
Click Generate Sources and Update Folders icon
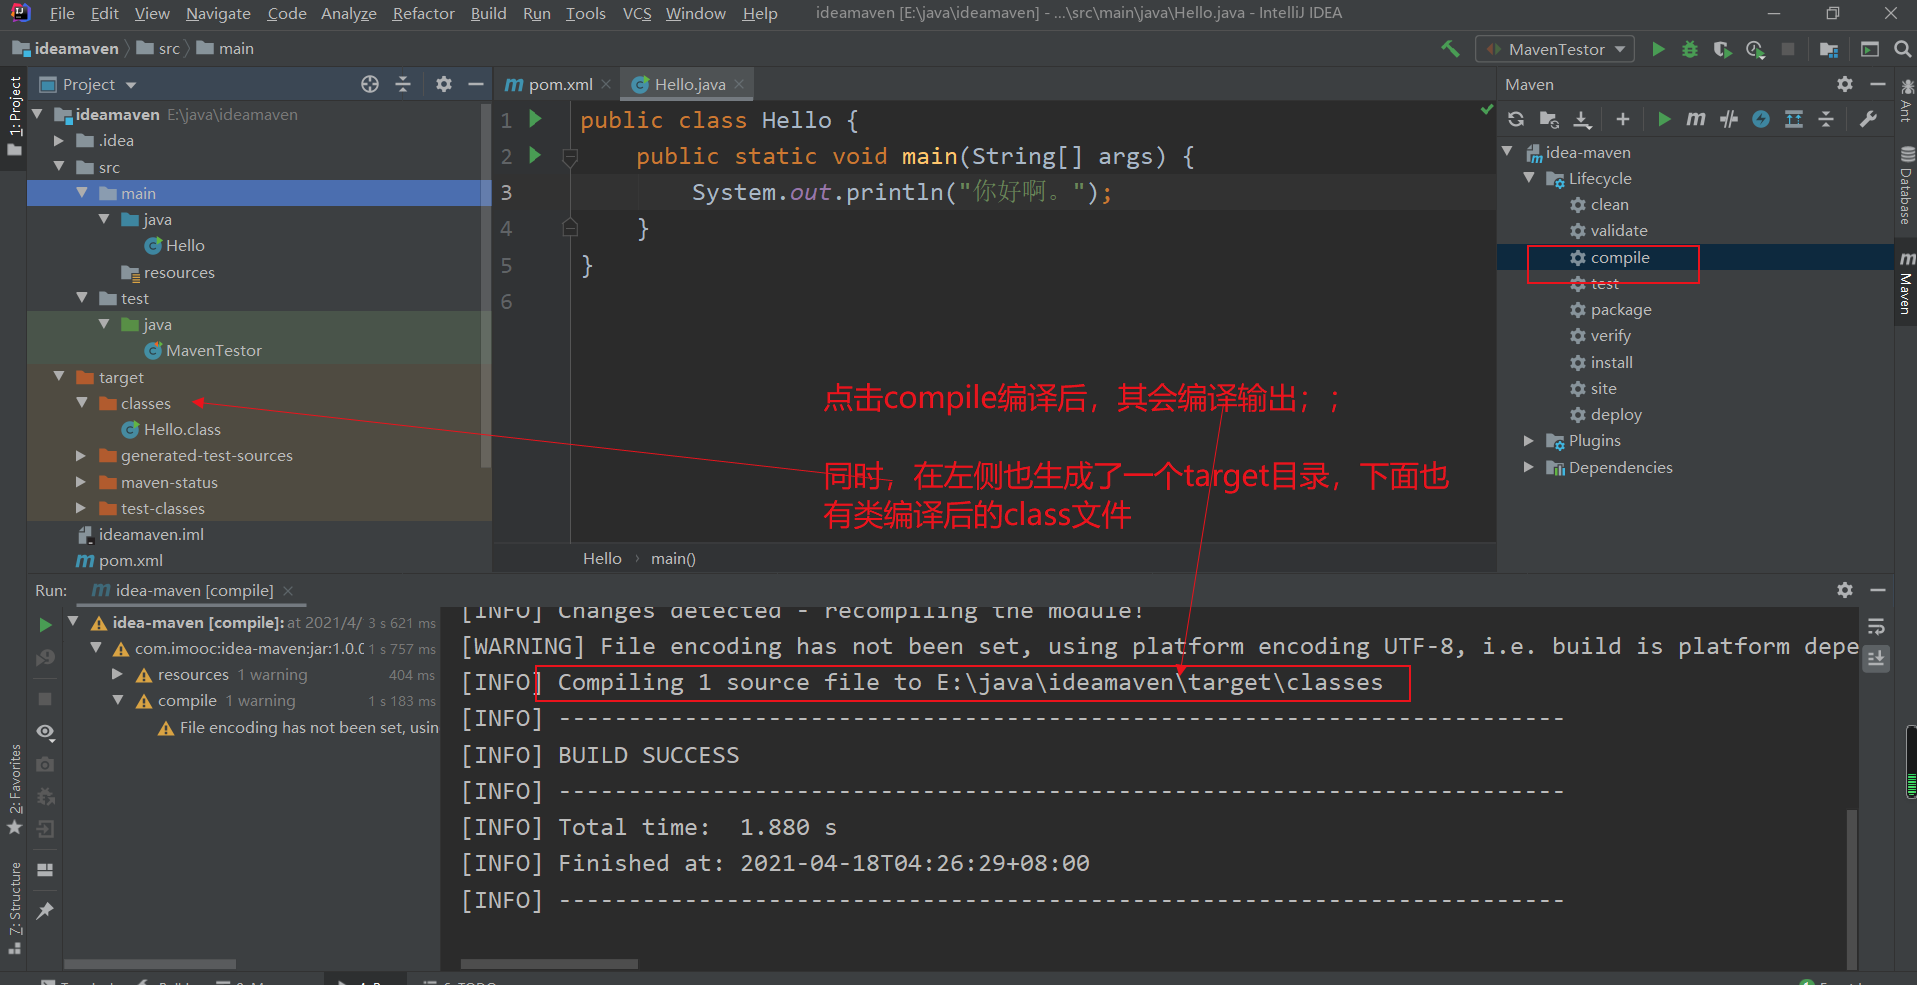[x=1549, y=119]
